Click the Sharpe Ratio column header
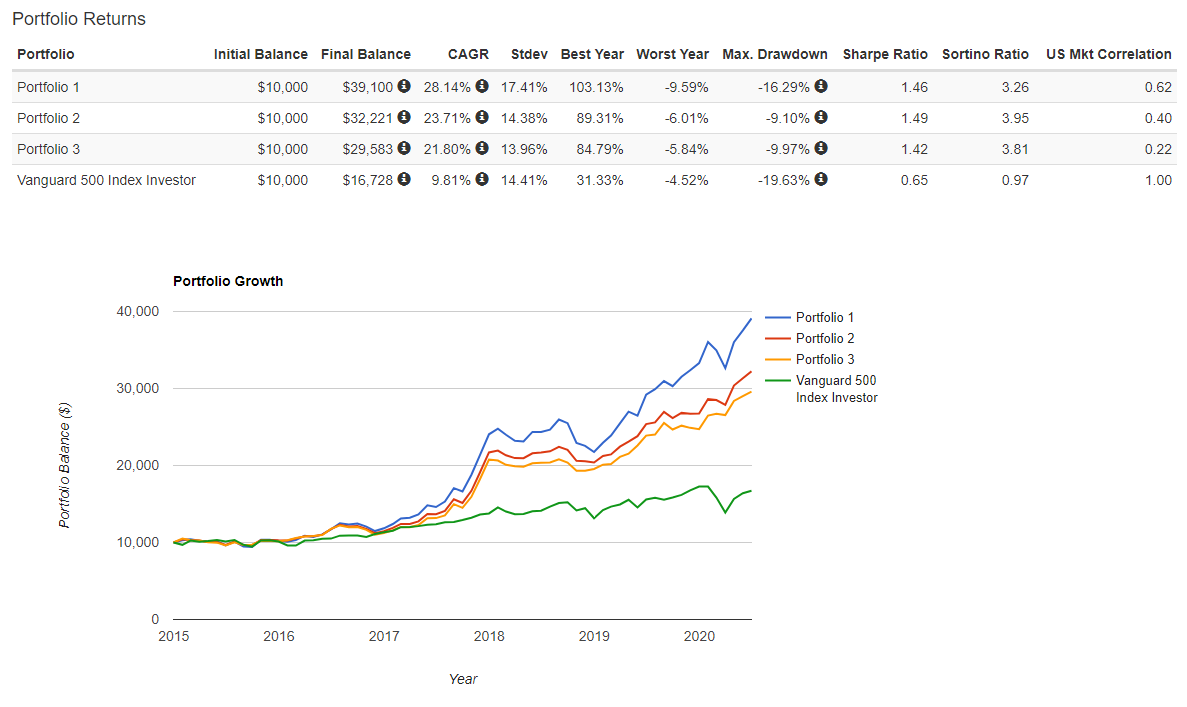Image resolution: width=1187 pixels, height=707 pixels. [885, 54]
